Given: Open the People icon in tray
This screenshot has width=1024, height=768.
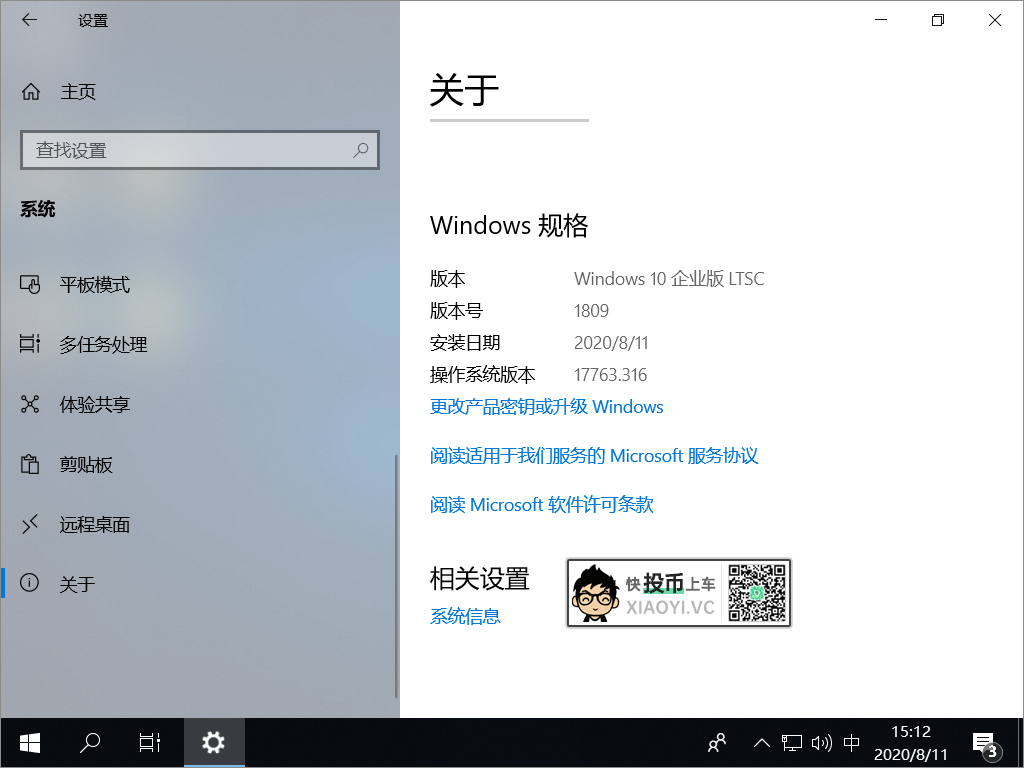Looking at the screenshot, I should tap(717, 743).
